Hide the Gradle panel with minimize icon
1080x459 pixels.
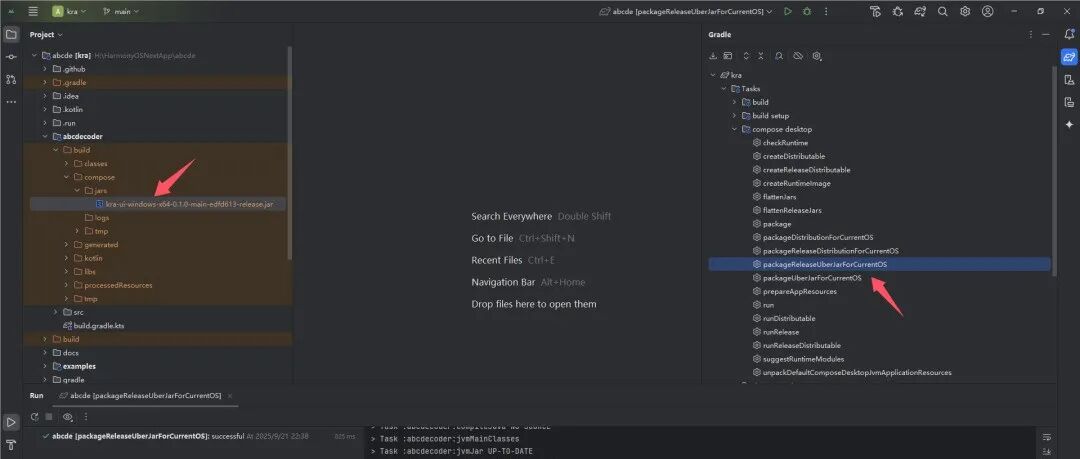coord(1046,34)
